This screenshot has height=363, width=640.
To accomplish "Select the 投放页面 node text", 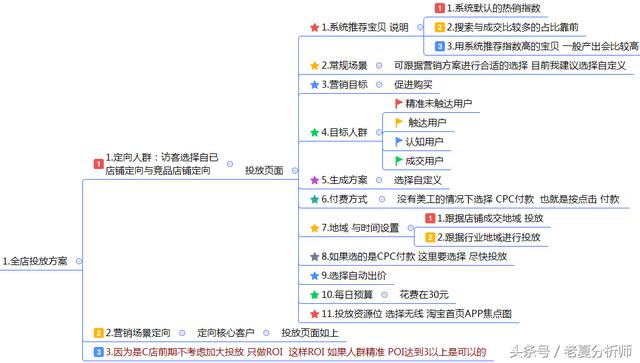I will (264, 171).
